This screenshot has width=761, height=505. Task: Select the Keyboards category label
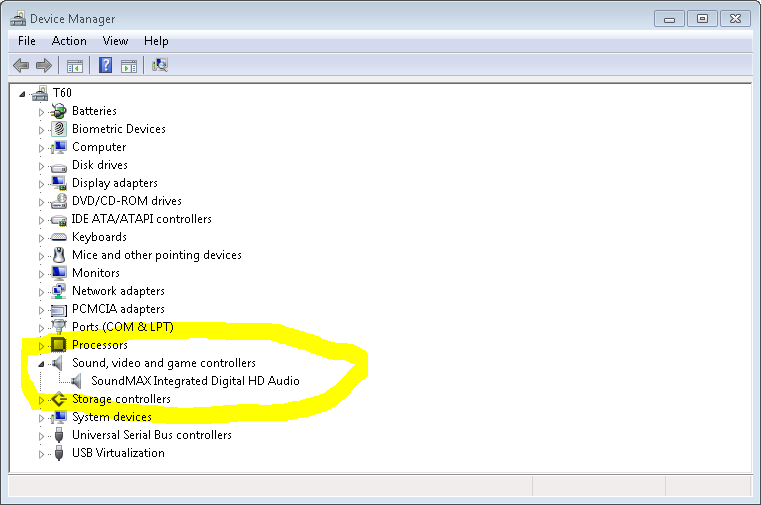[99, 237]
